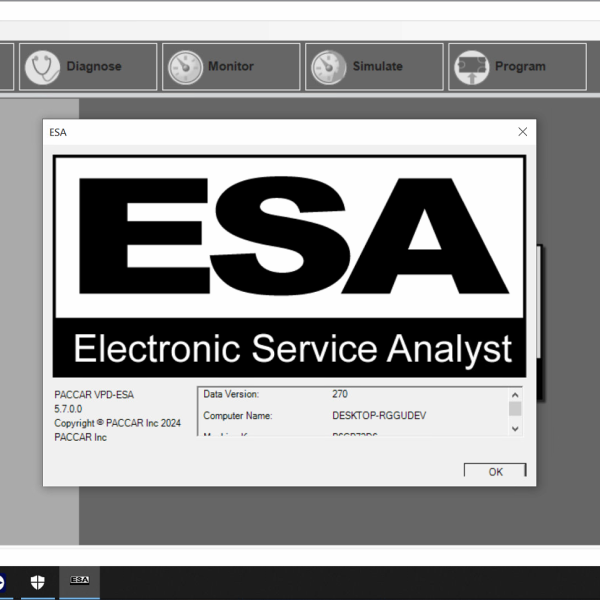
Task: Select the Monitor toolbar label
Action: (231, 66)
